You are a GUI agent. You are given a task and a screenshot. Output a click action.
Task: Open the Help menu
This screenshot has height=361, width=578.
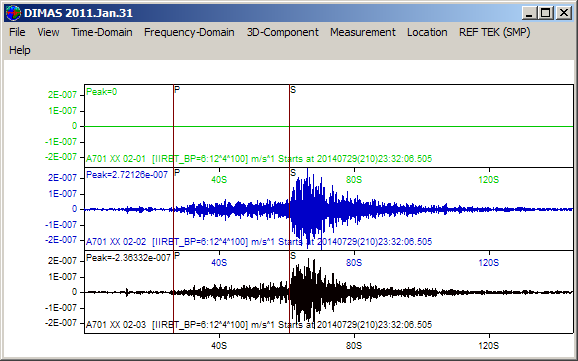tap(20, 50)
